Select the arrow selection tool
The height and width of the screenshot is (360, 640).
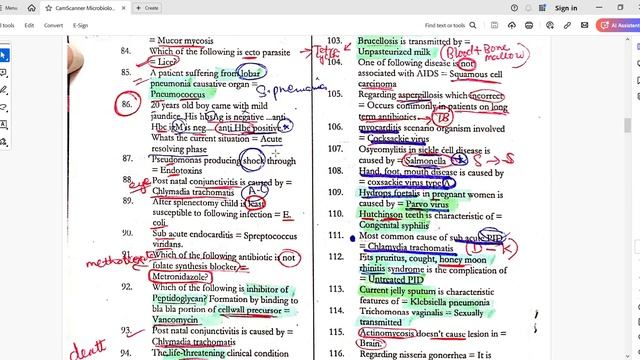[x=4, y=56]
